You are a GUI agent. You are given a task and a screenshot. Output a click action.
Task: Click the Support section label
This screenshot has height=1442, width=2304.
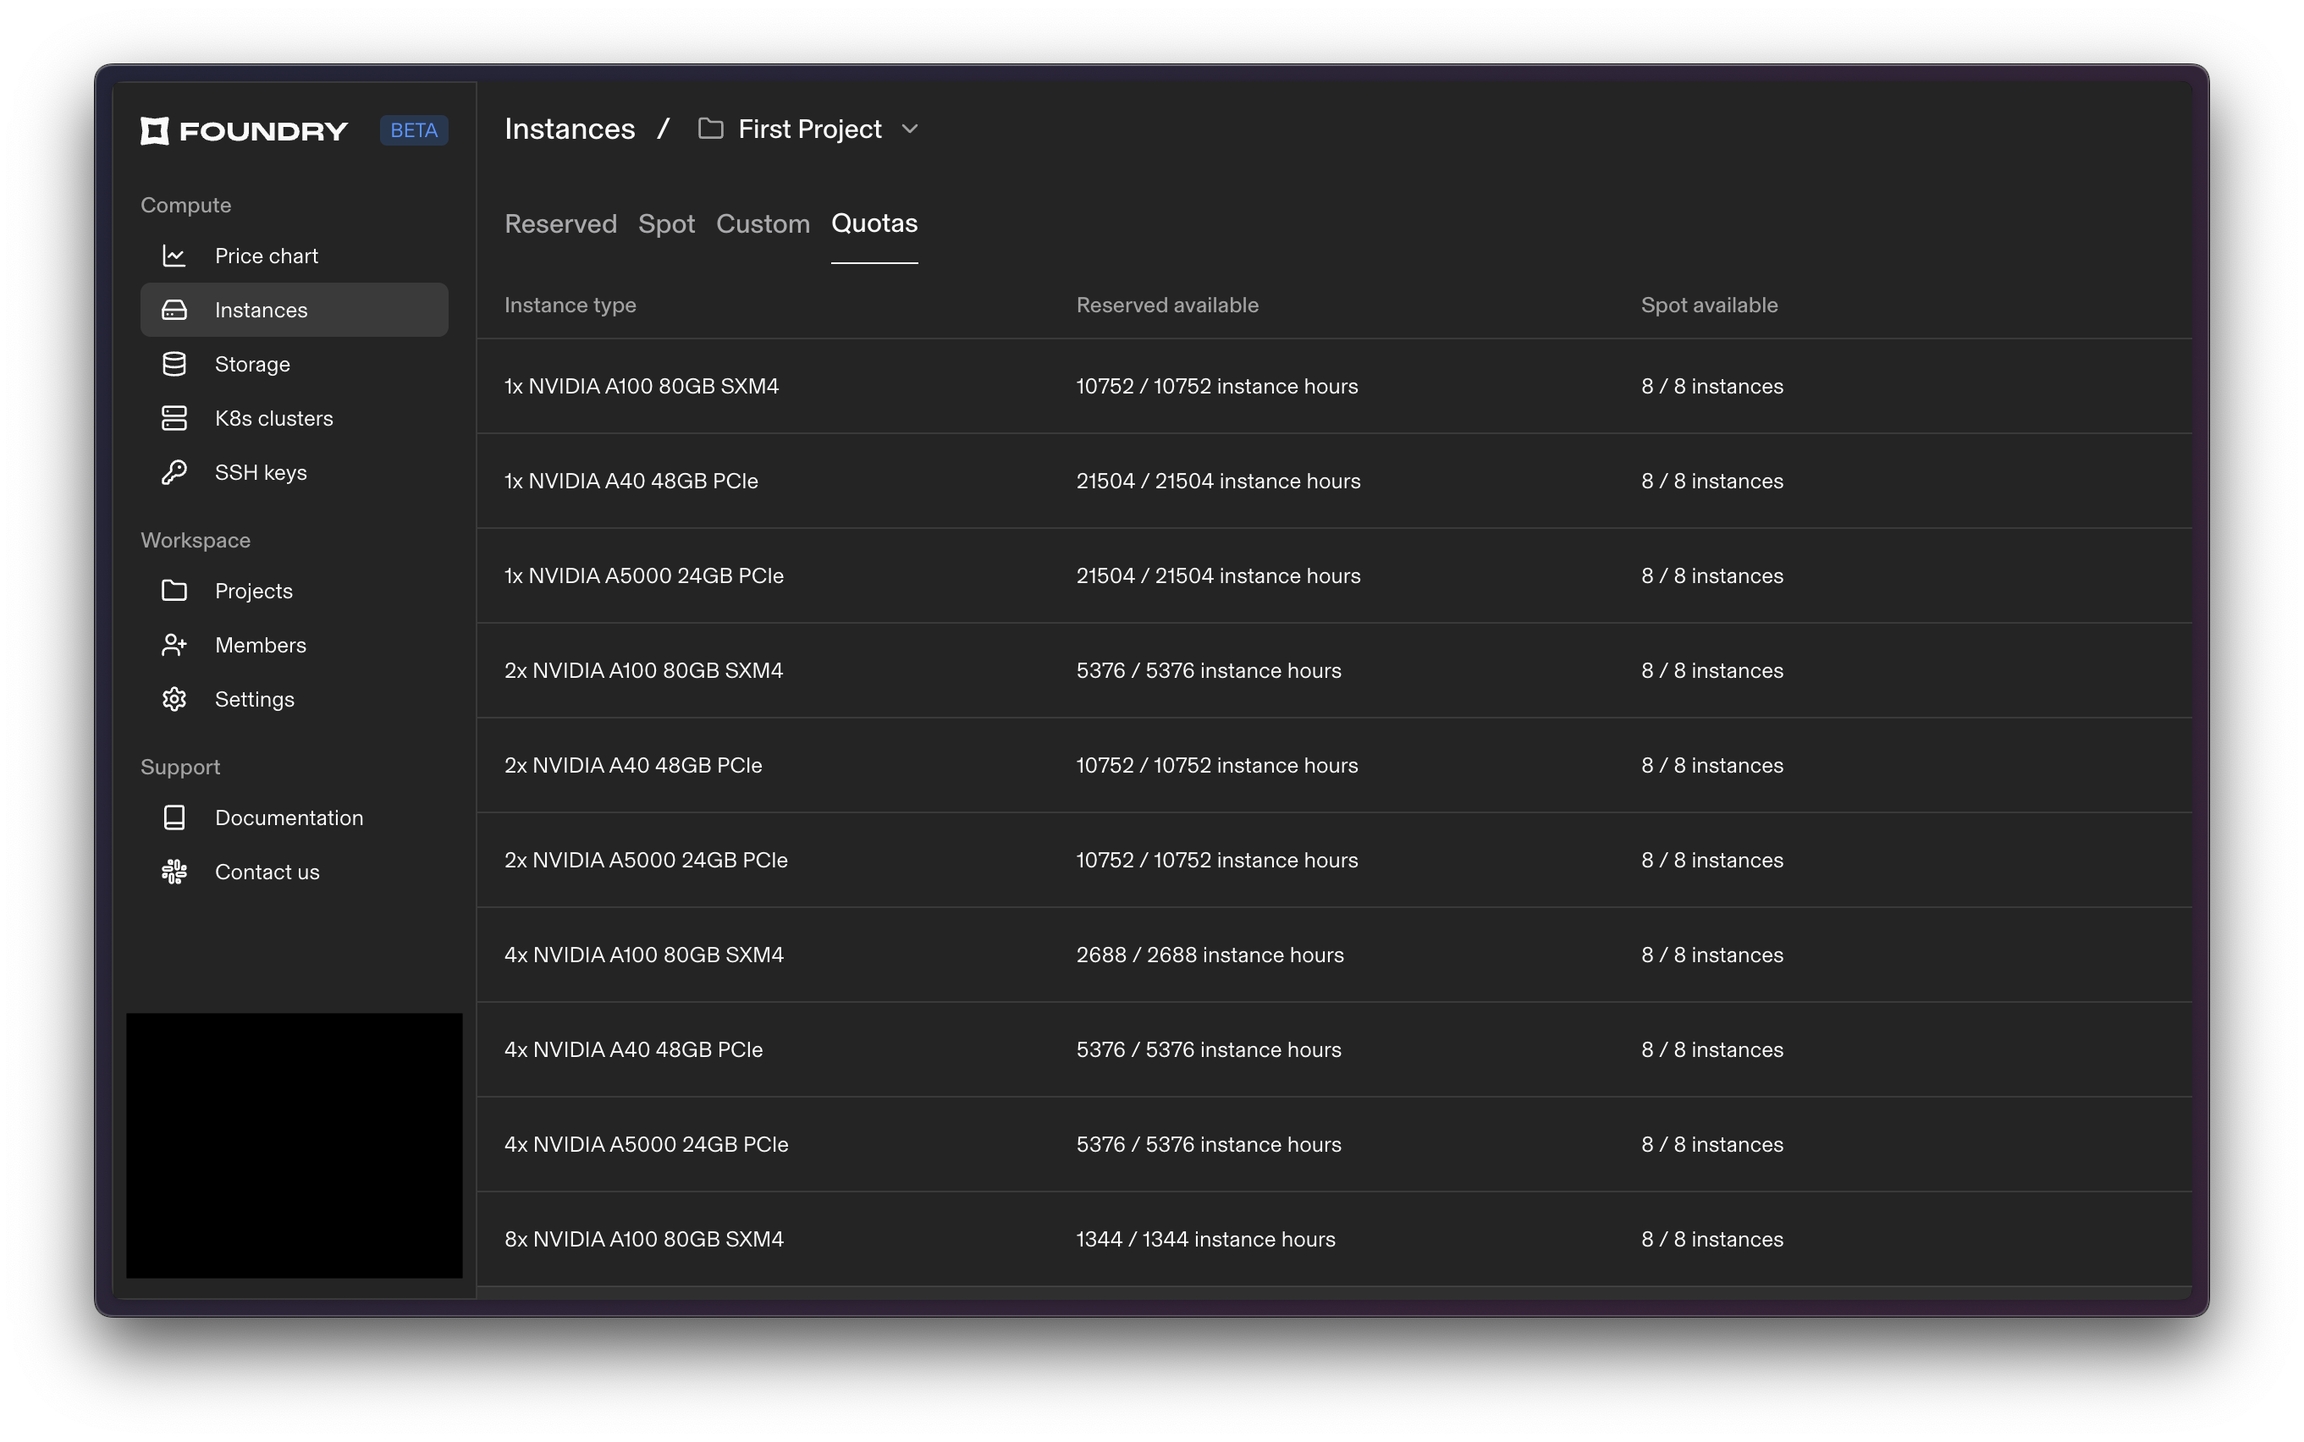tap(180, 767)
